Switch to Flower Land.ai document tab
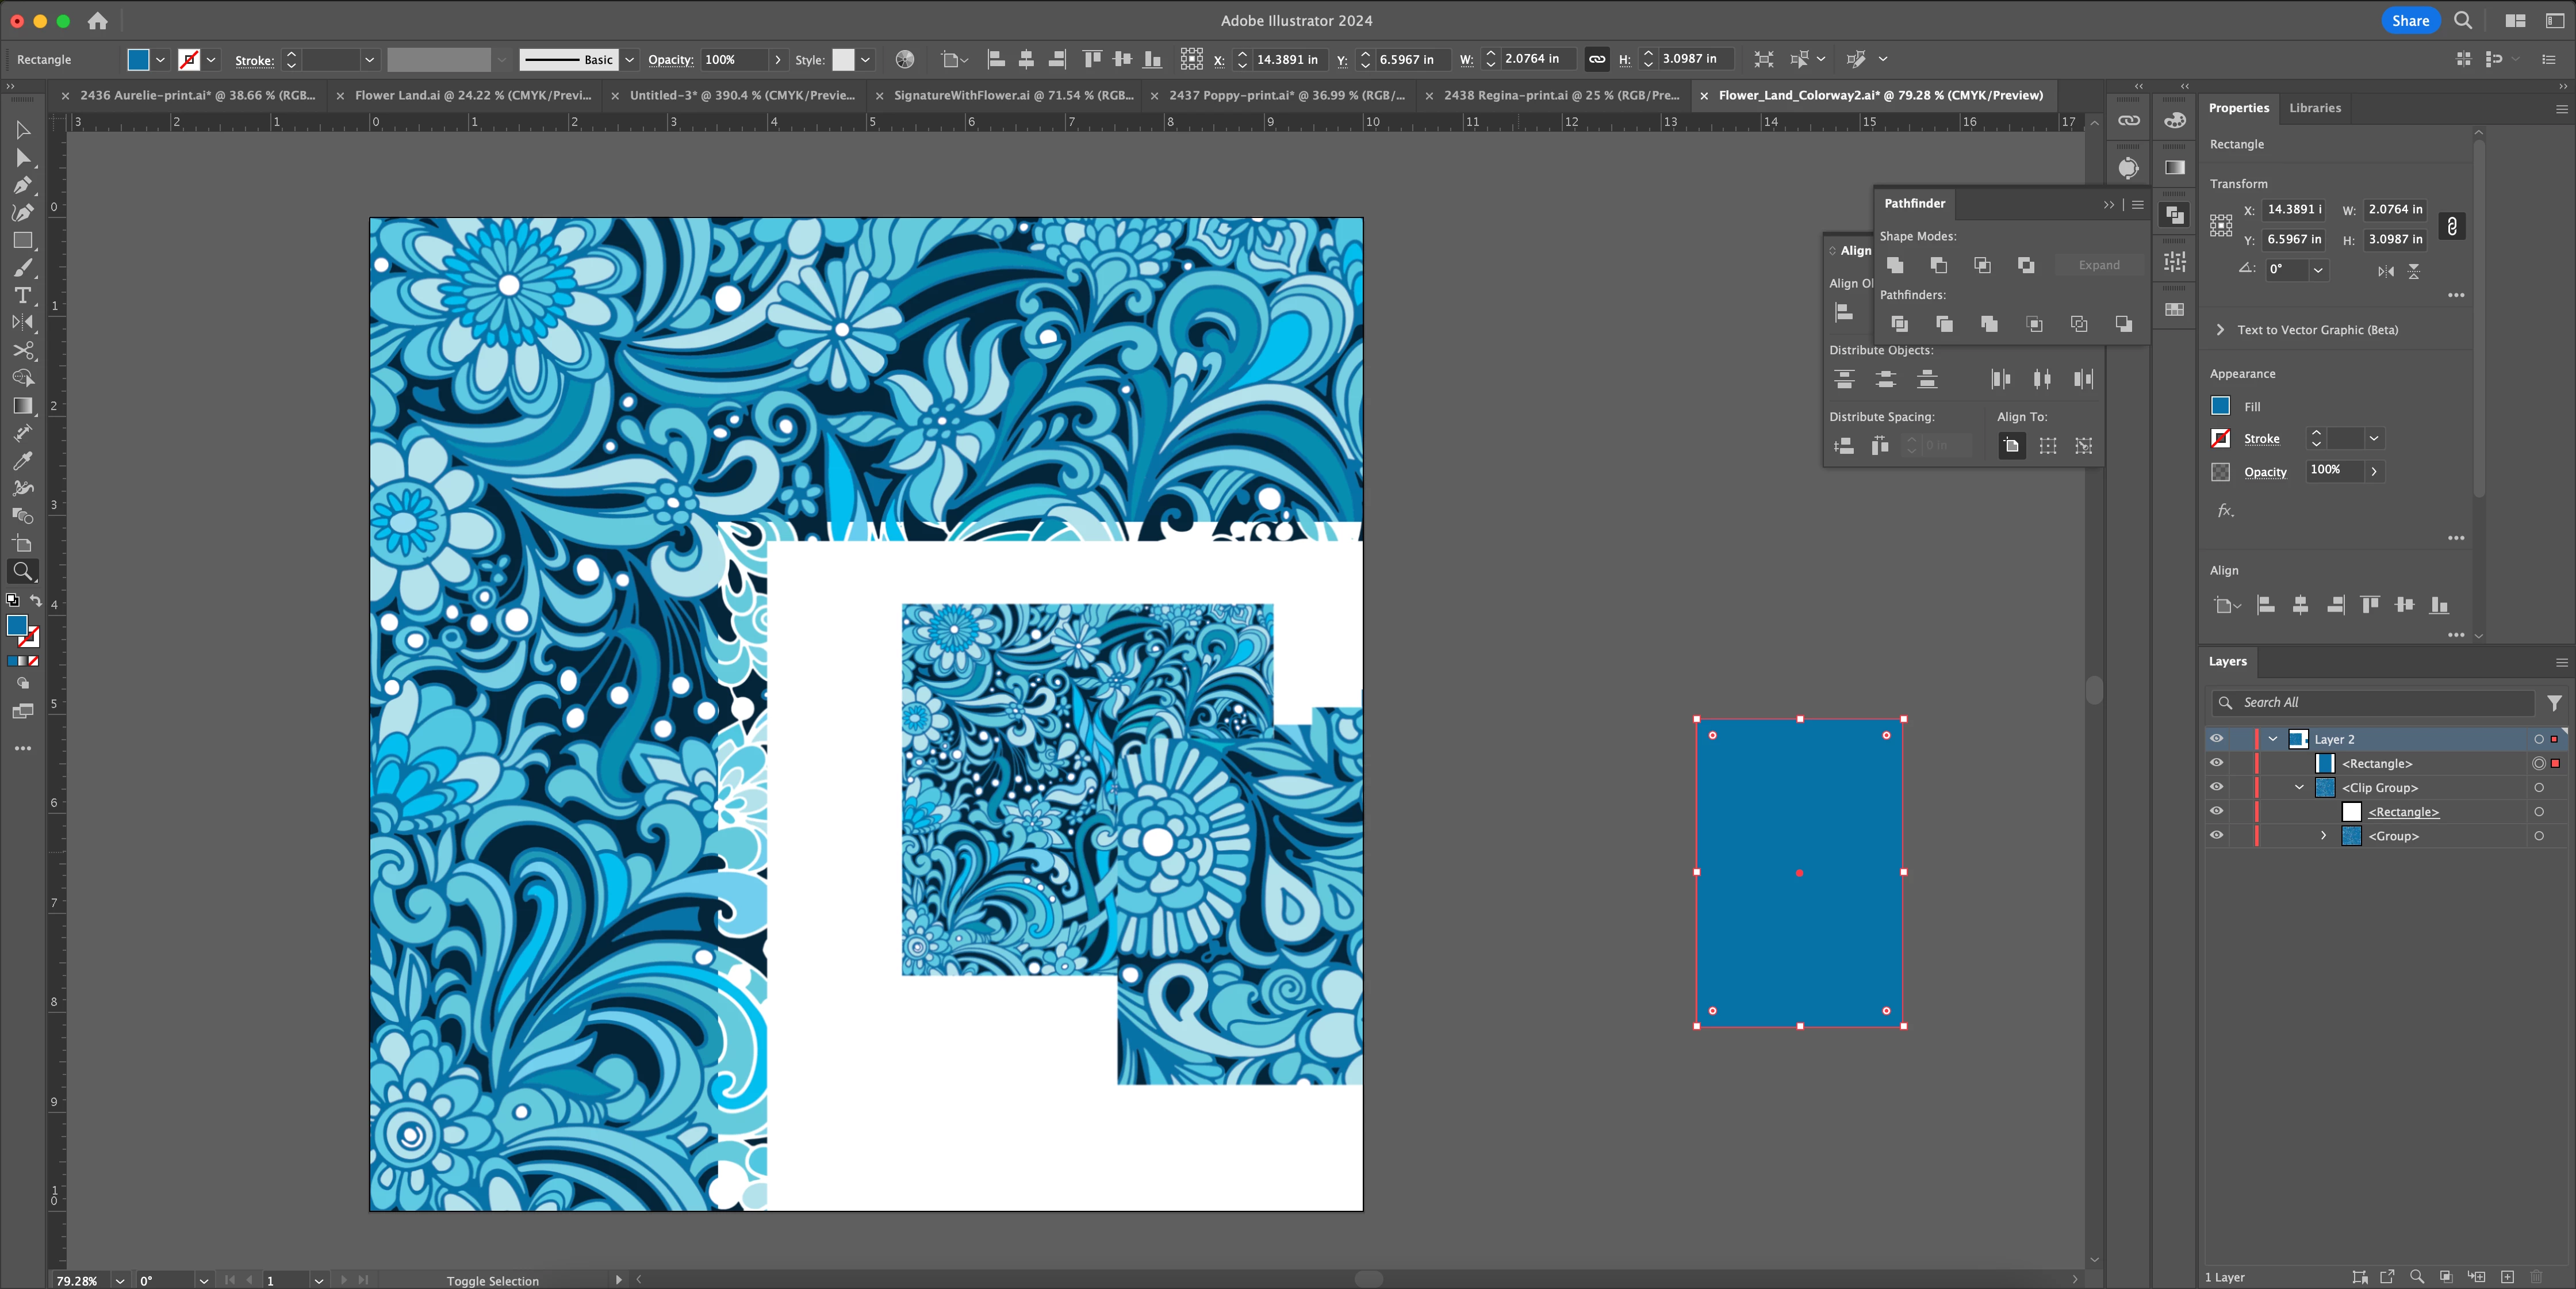The height and width of the screenshot is (1289, 2576). [x=472, y=95]
